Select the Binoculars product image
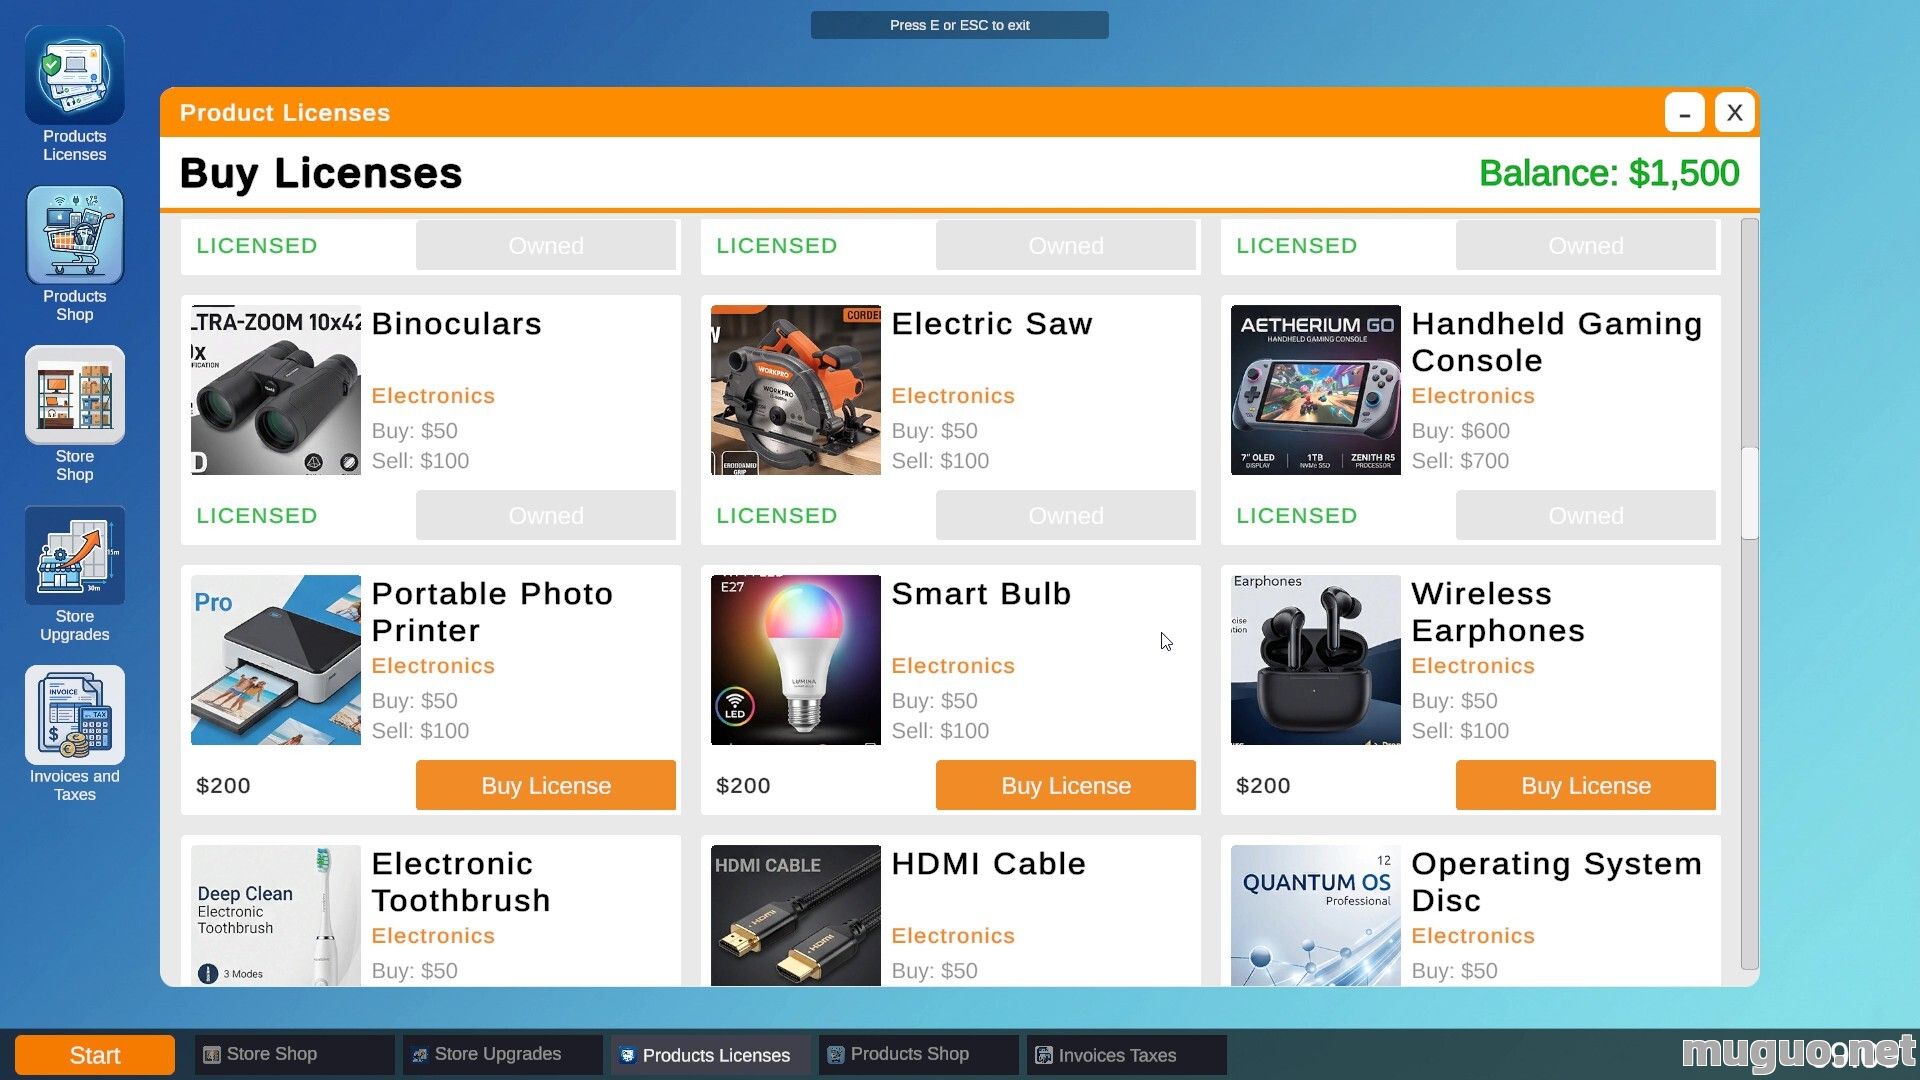The width and height of the screenshot is (1920, 1080). pyautogui.click(x=276, y=390)
